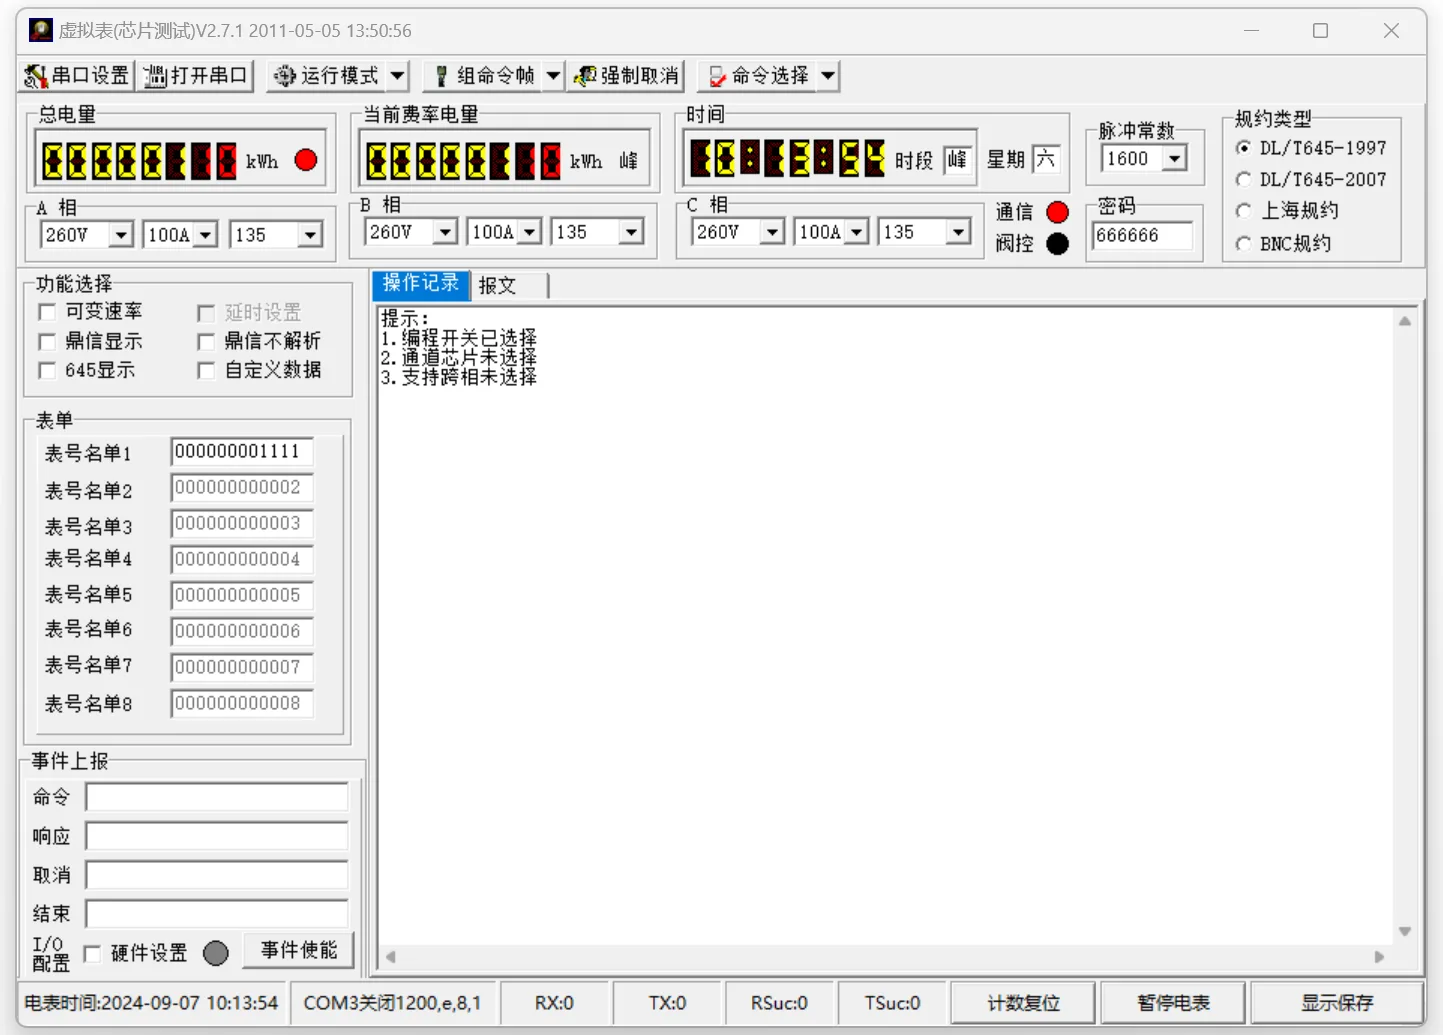The width and height of the screenshot is (1443, 1035).
Task: Enable the 自定义数据 checkbox
Action: tap(206, 371)
